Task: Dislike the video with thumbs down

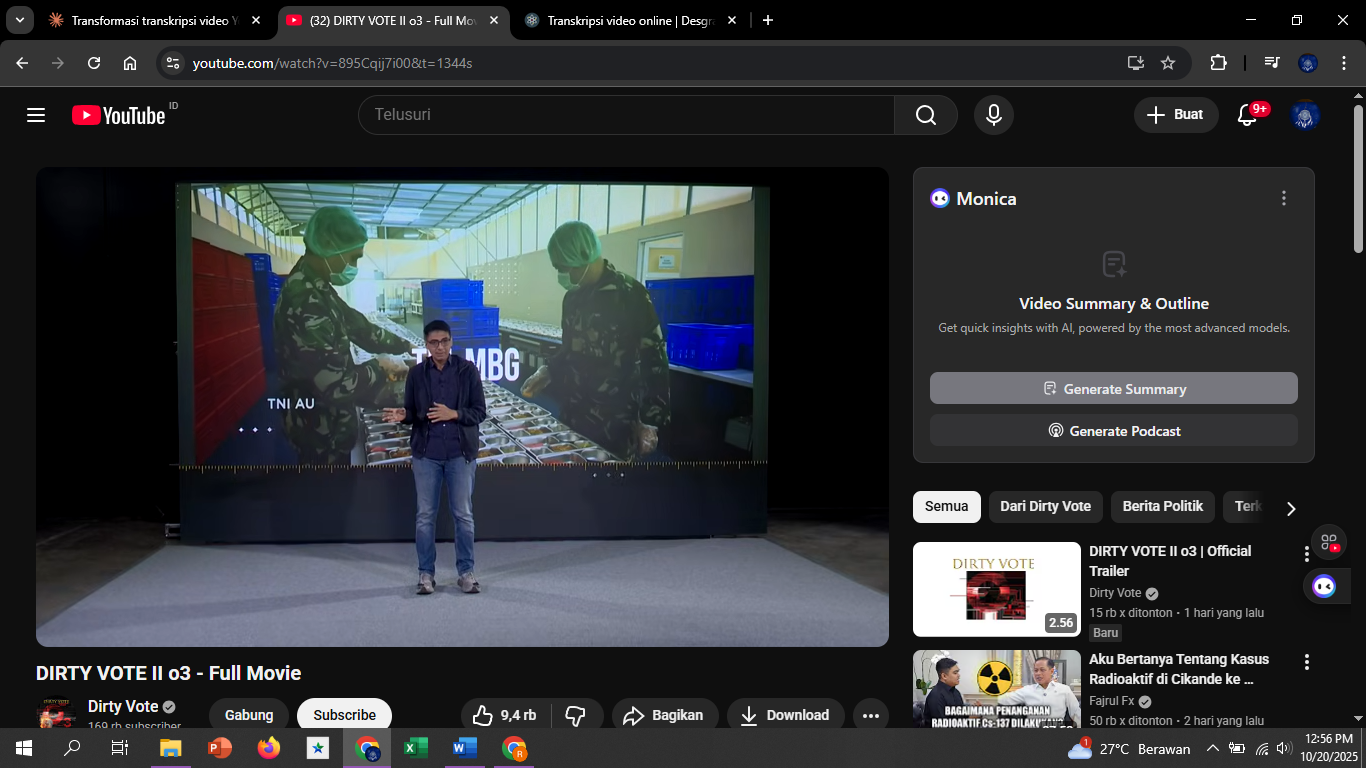Action: coord(575,715)
